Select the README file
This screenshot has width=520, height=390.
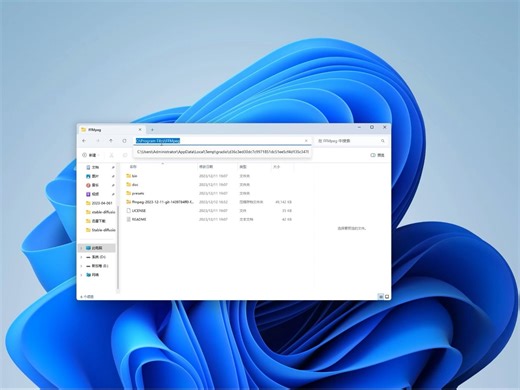point(139,219)
